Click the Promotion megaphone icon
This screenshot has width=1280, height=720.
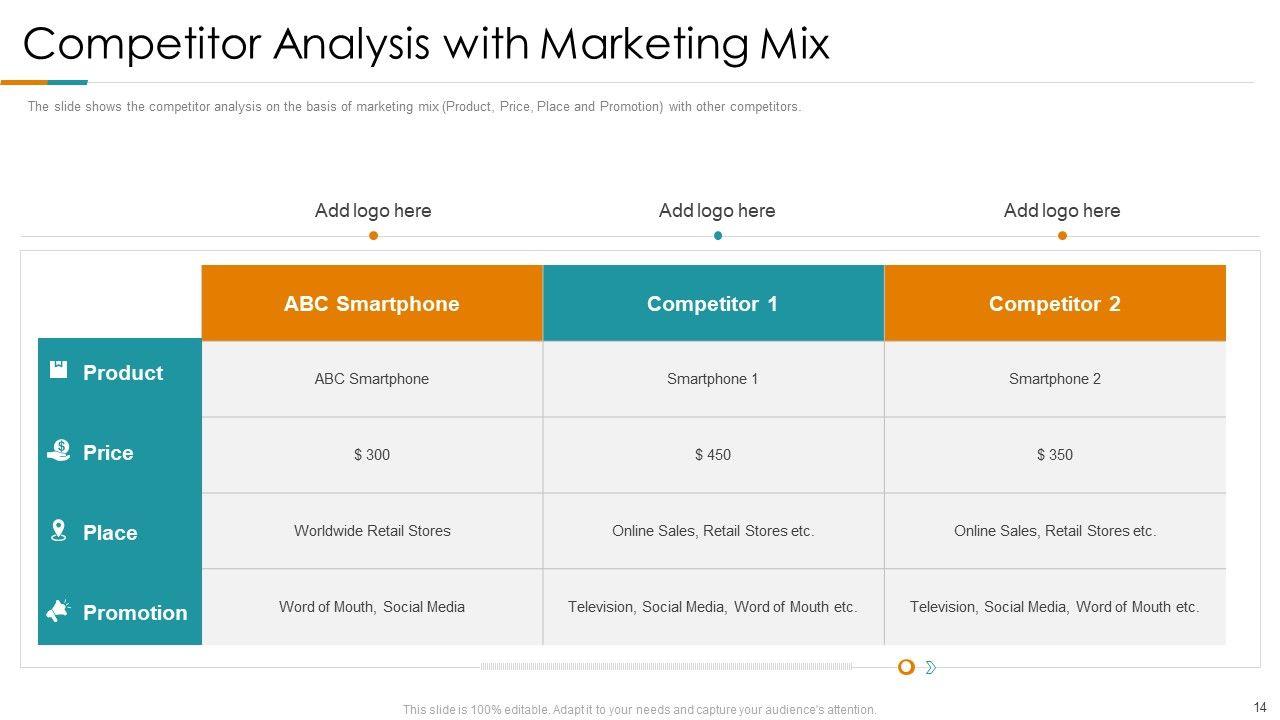point(58,610)
